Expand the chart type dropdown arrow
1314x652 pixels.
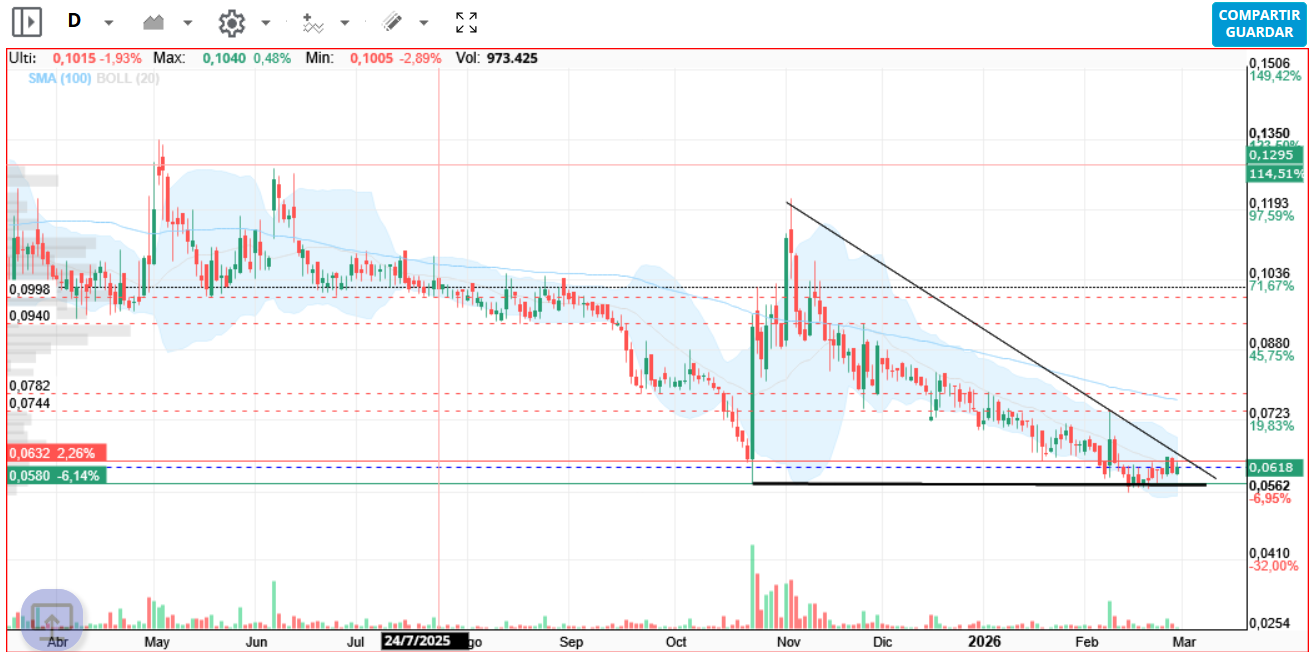(187, 22)
